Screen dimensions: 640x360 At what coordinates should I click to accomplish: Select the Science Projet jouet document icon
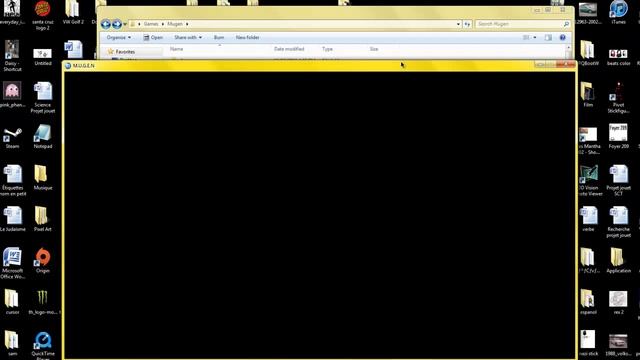point(42,97)
